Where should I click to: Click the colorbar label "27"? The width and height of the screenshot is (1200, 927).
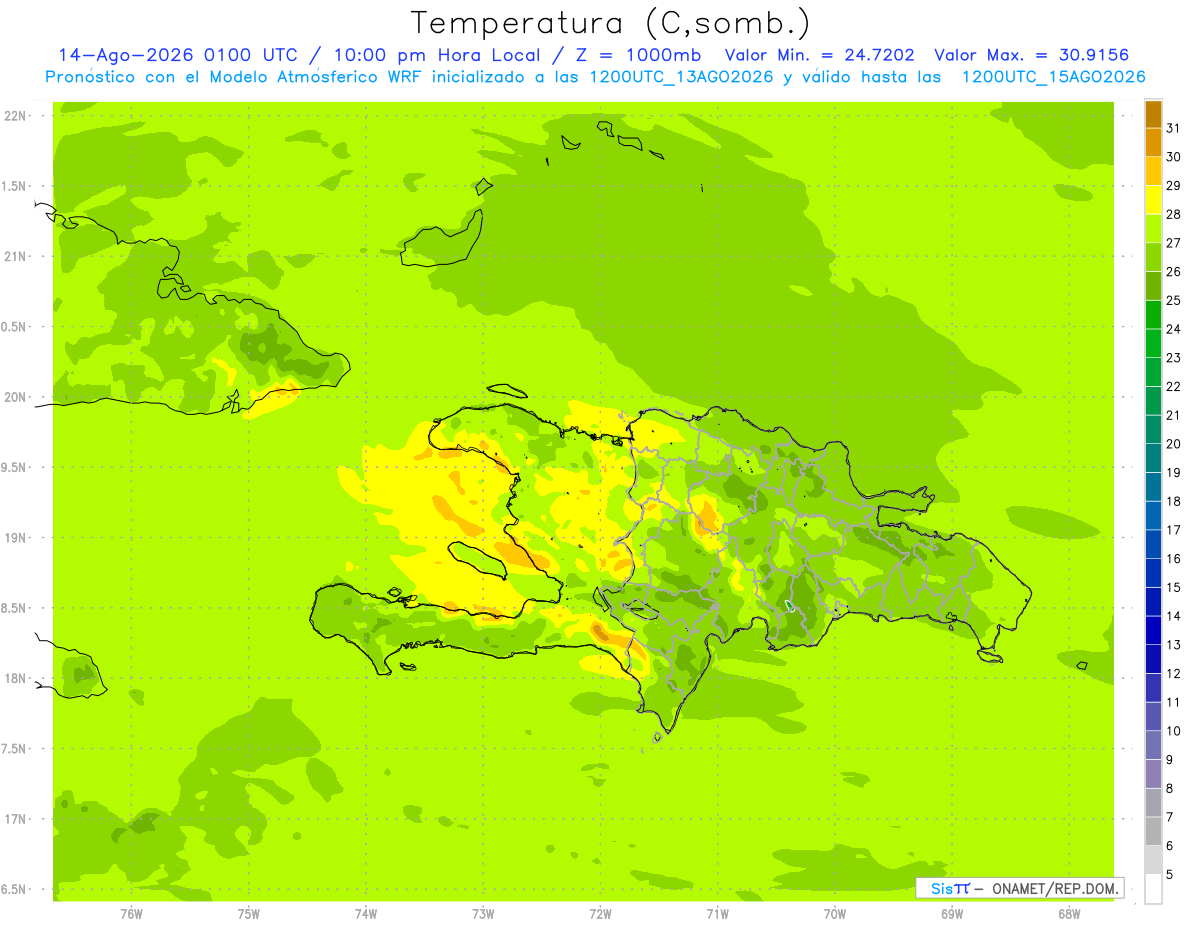1174,243
